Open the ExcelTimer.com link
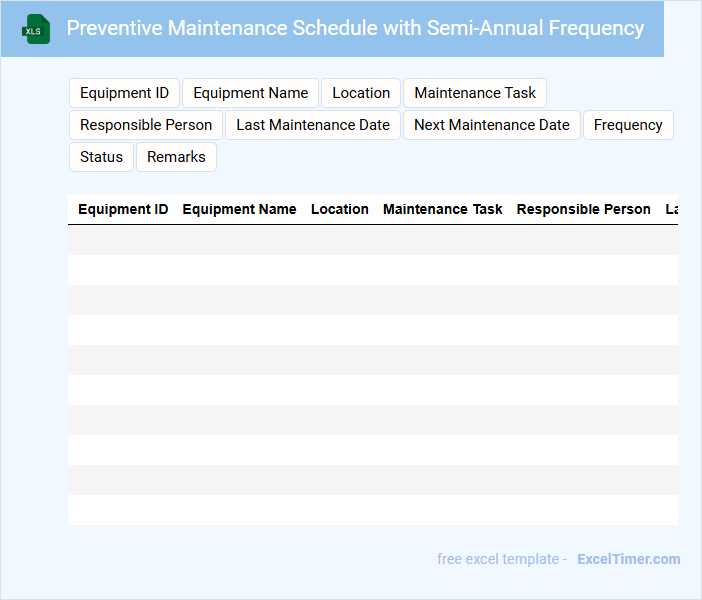This screenshot has width=702, height=600. click(628, 559)
